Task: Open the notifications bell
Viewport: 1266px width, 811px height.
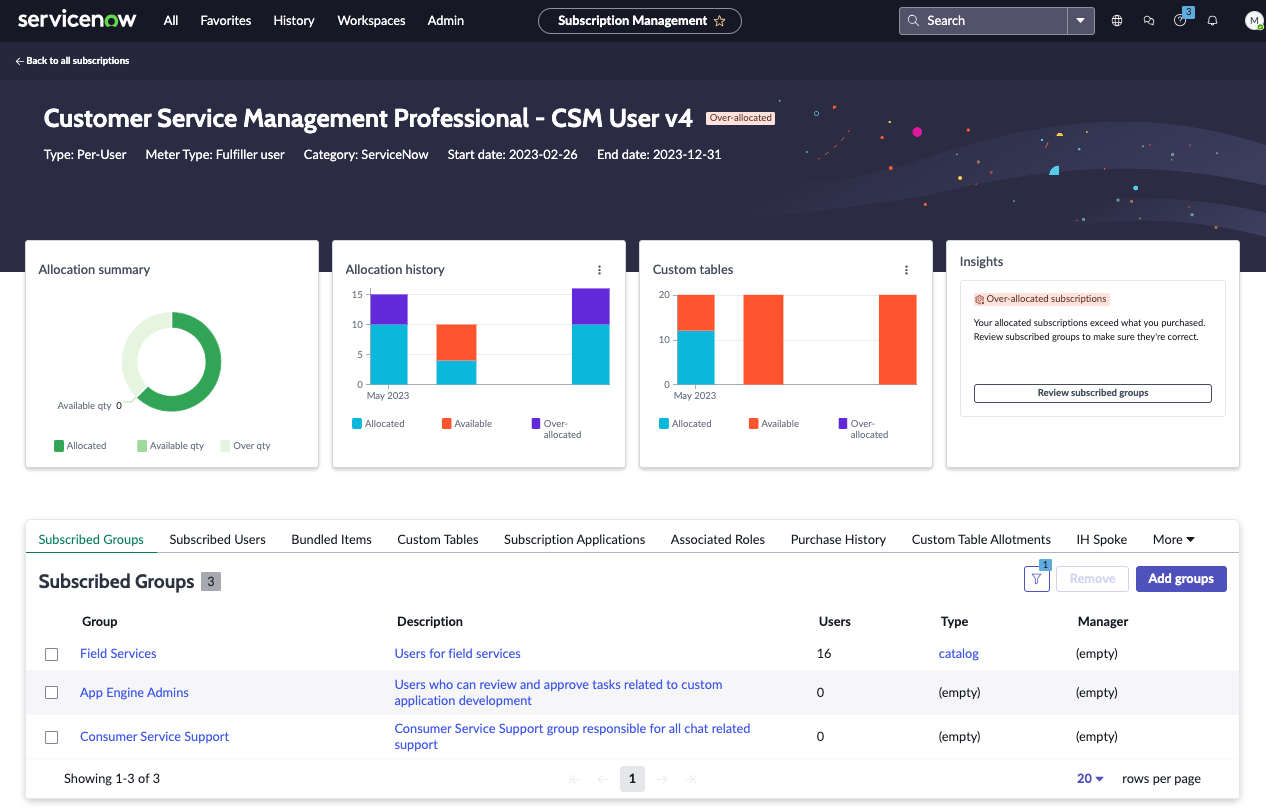Action: [x=1213, y=20]
